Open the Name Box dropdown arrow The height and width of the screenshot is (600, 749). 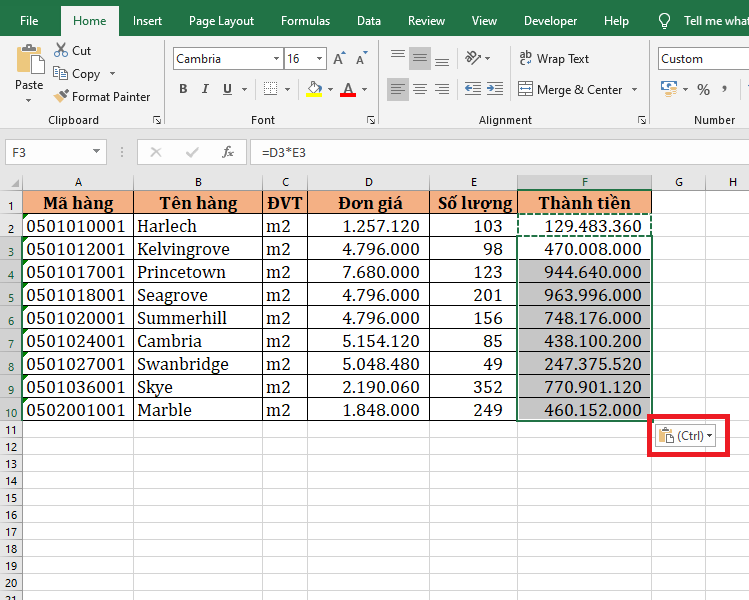point(97,152)
